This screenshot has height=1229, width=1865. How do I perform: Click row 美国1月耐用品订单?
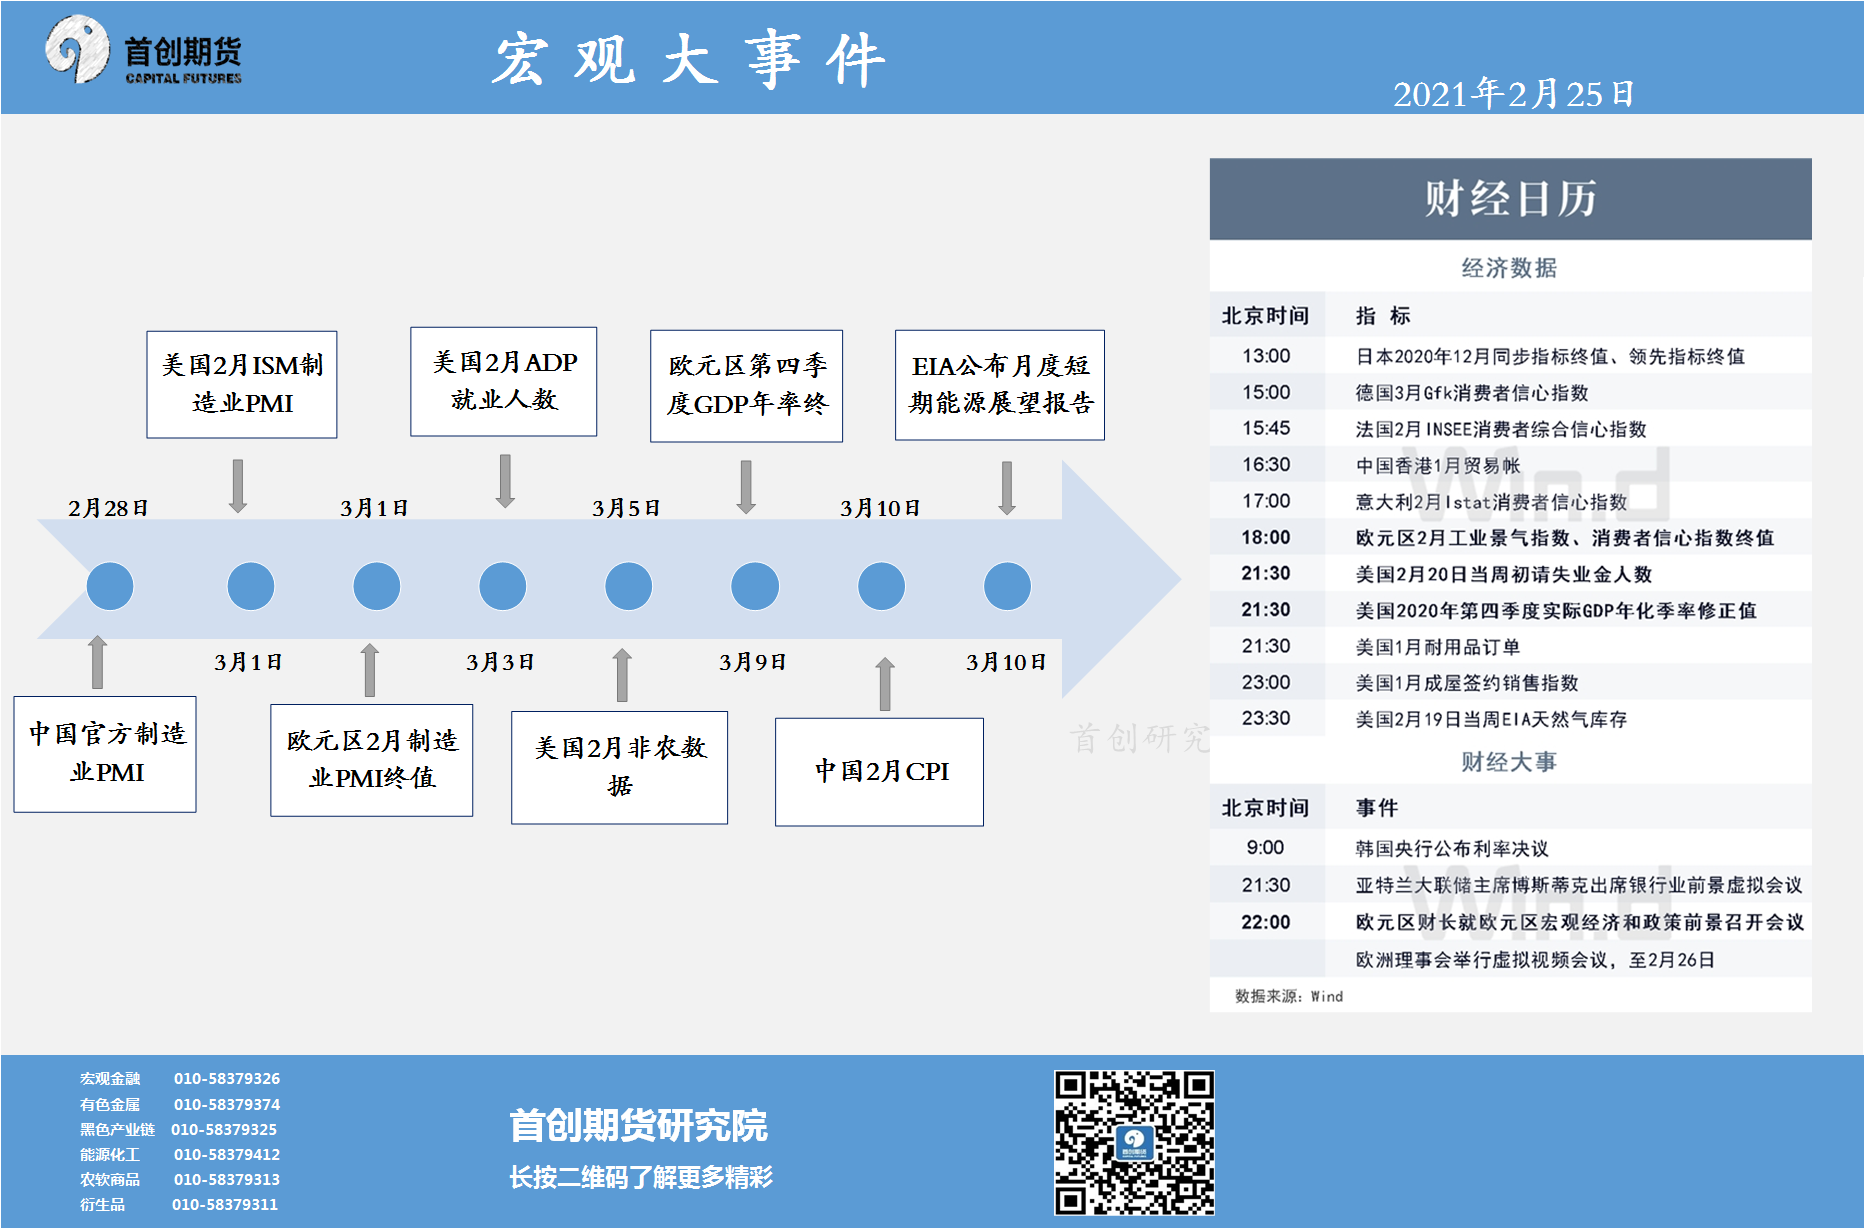click(1511, 647)
